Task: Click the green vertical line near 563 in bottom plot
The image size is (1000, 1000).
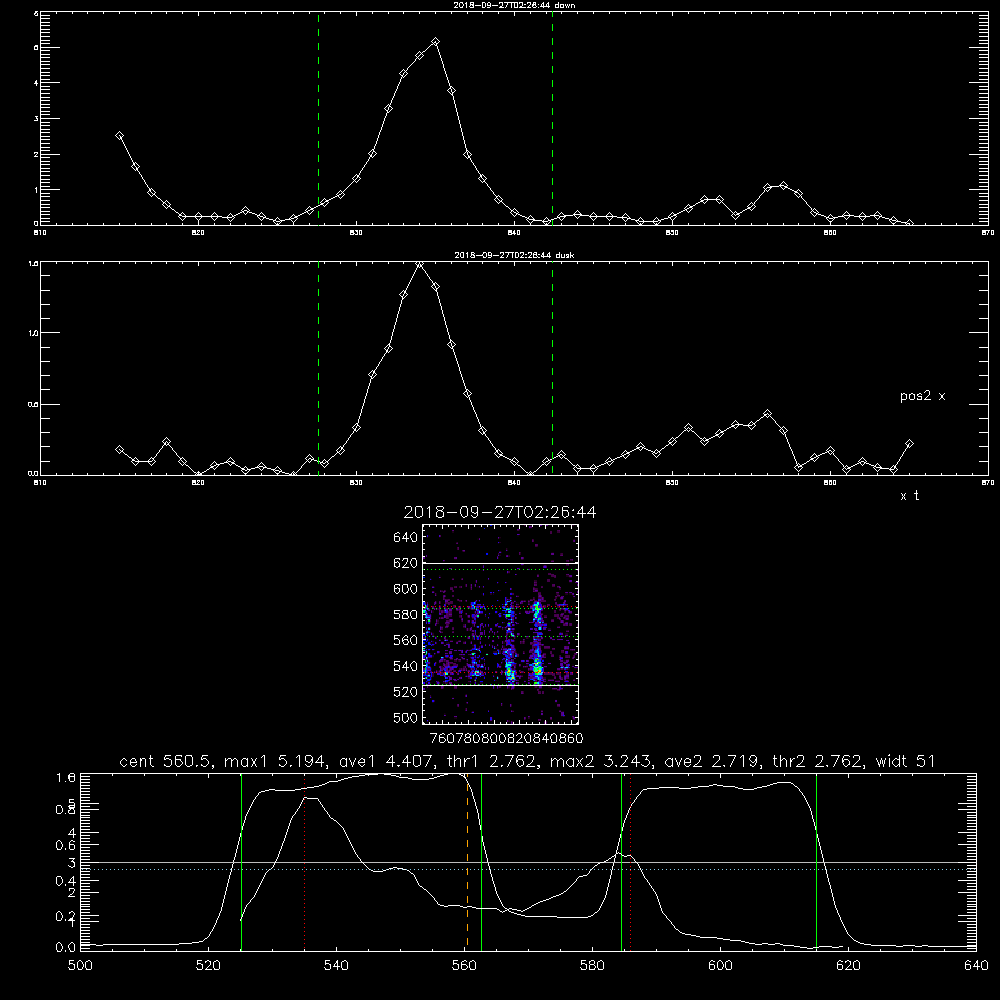Action: [x=482, y=862]
